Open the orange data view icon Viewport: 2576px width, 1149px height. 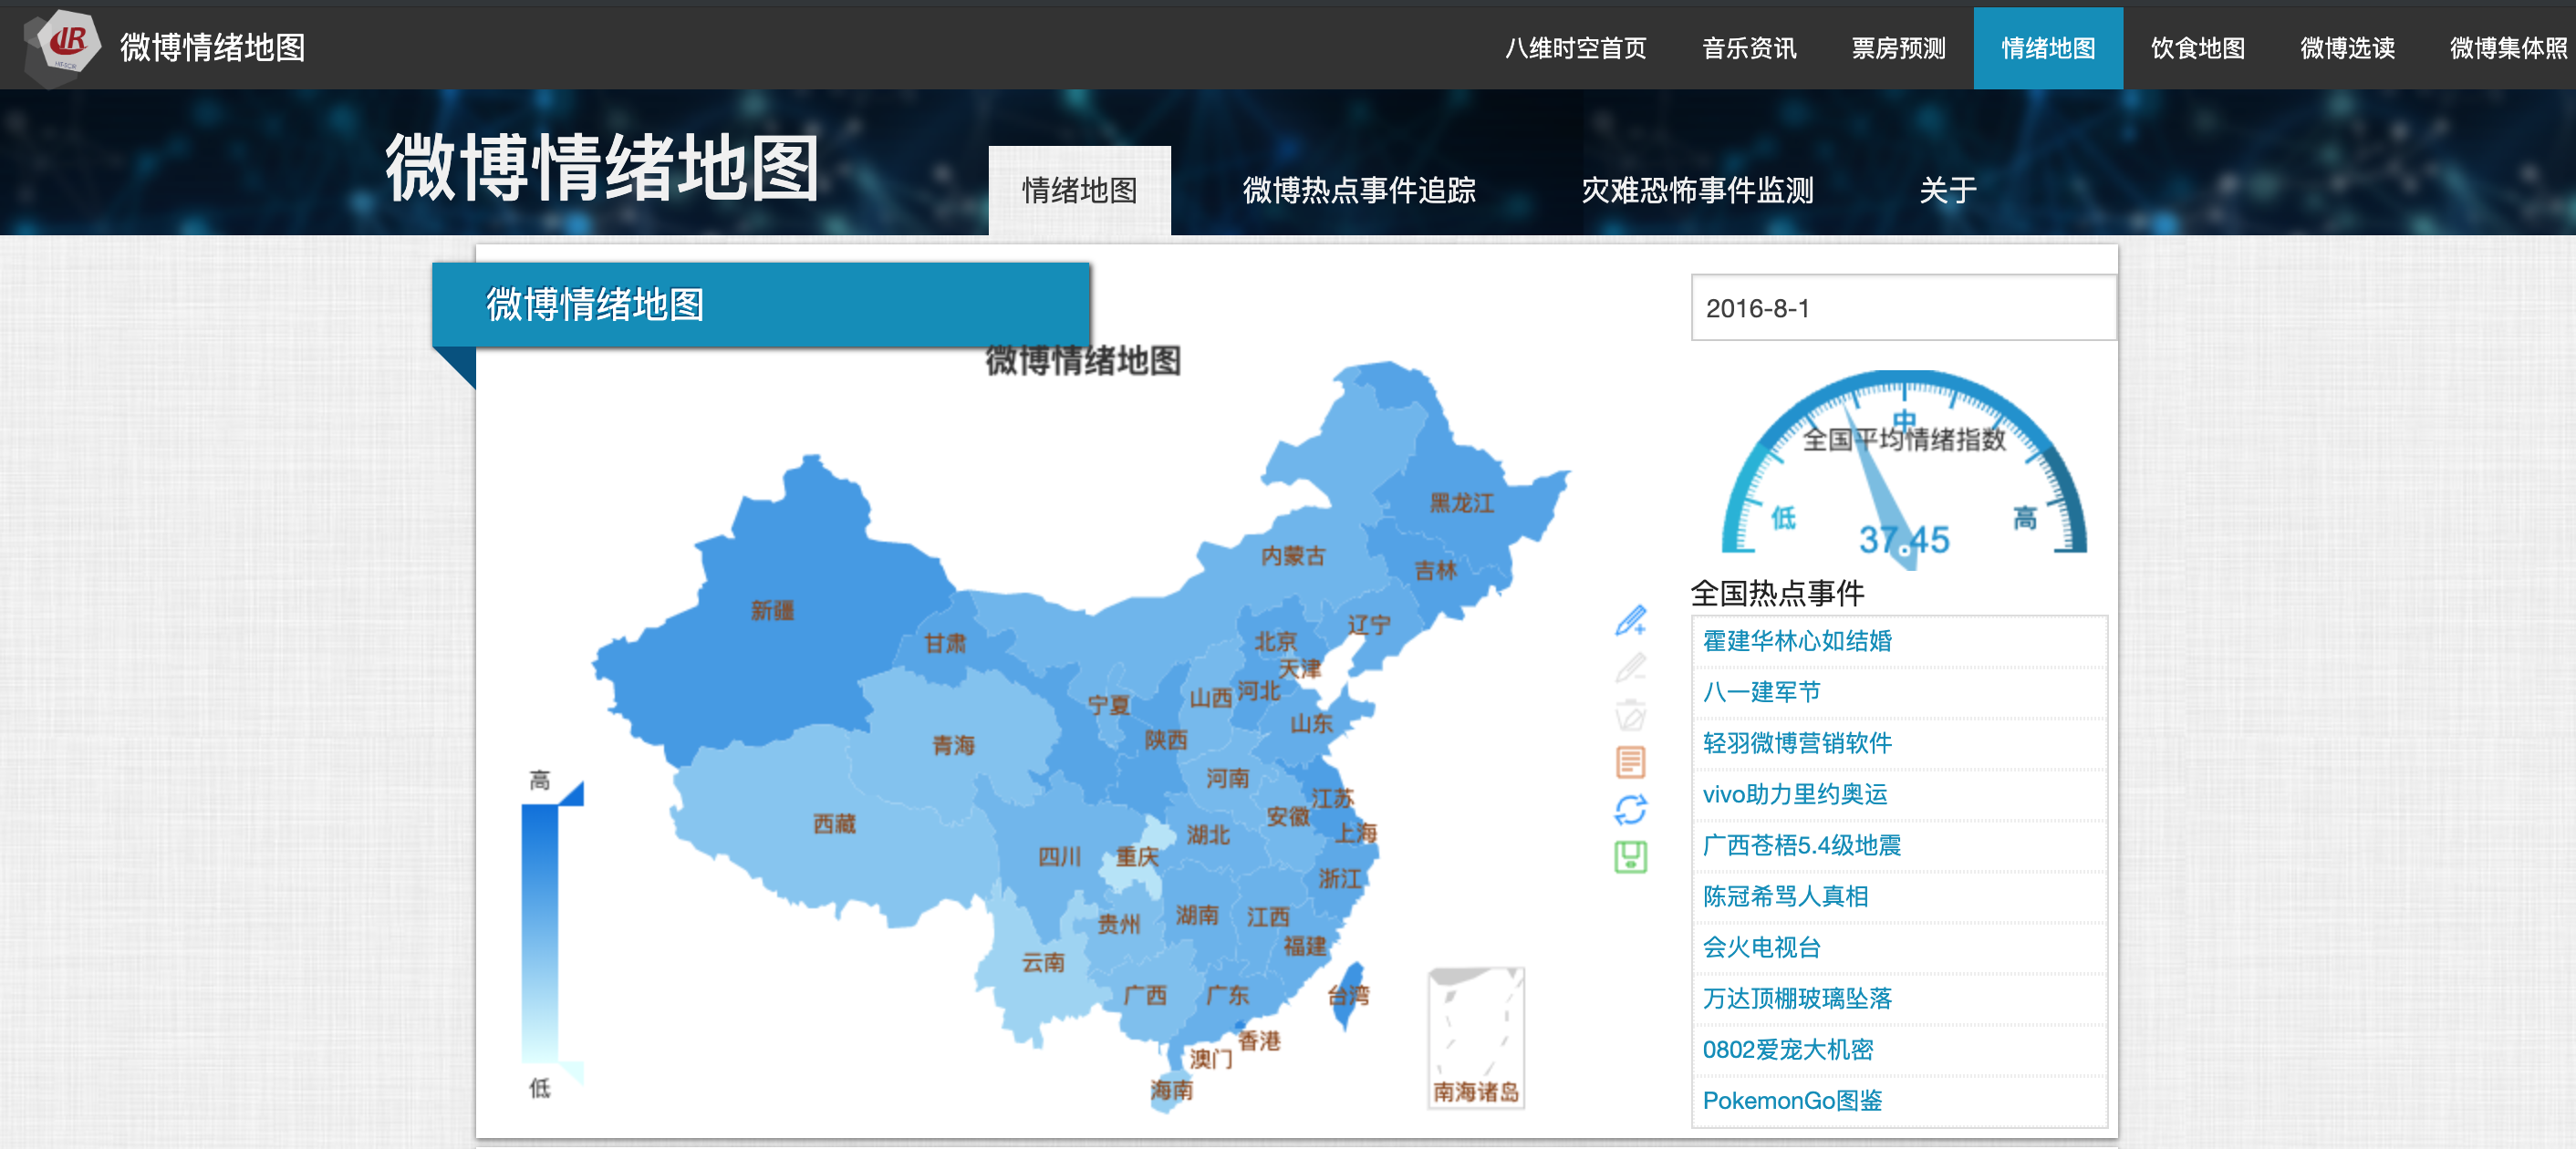coord(1630,762)
